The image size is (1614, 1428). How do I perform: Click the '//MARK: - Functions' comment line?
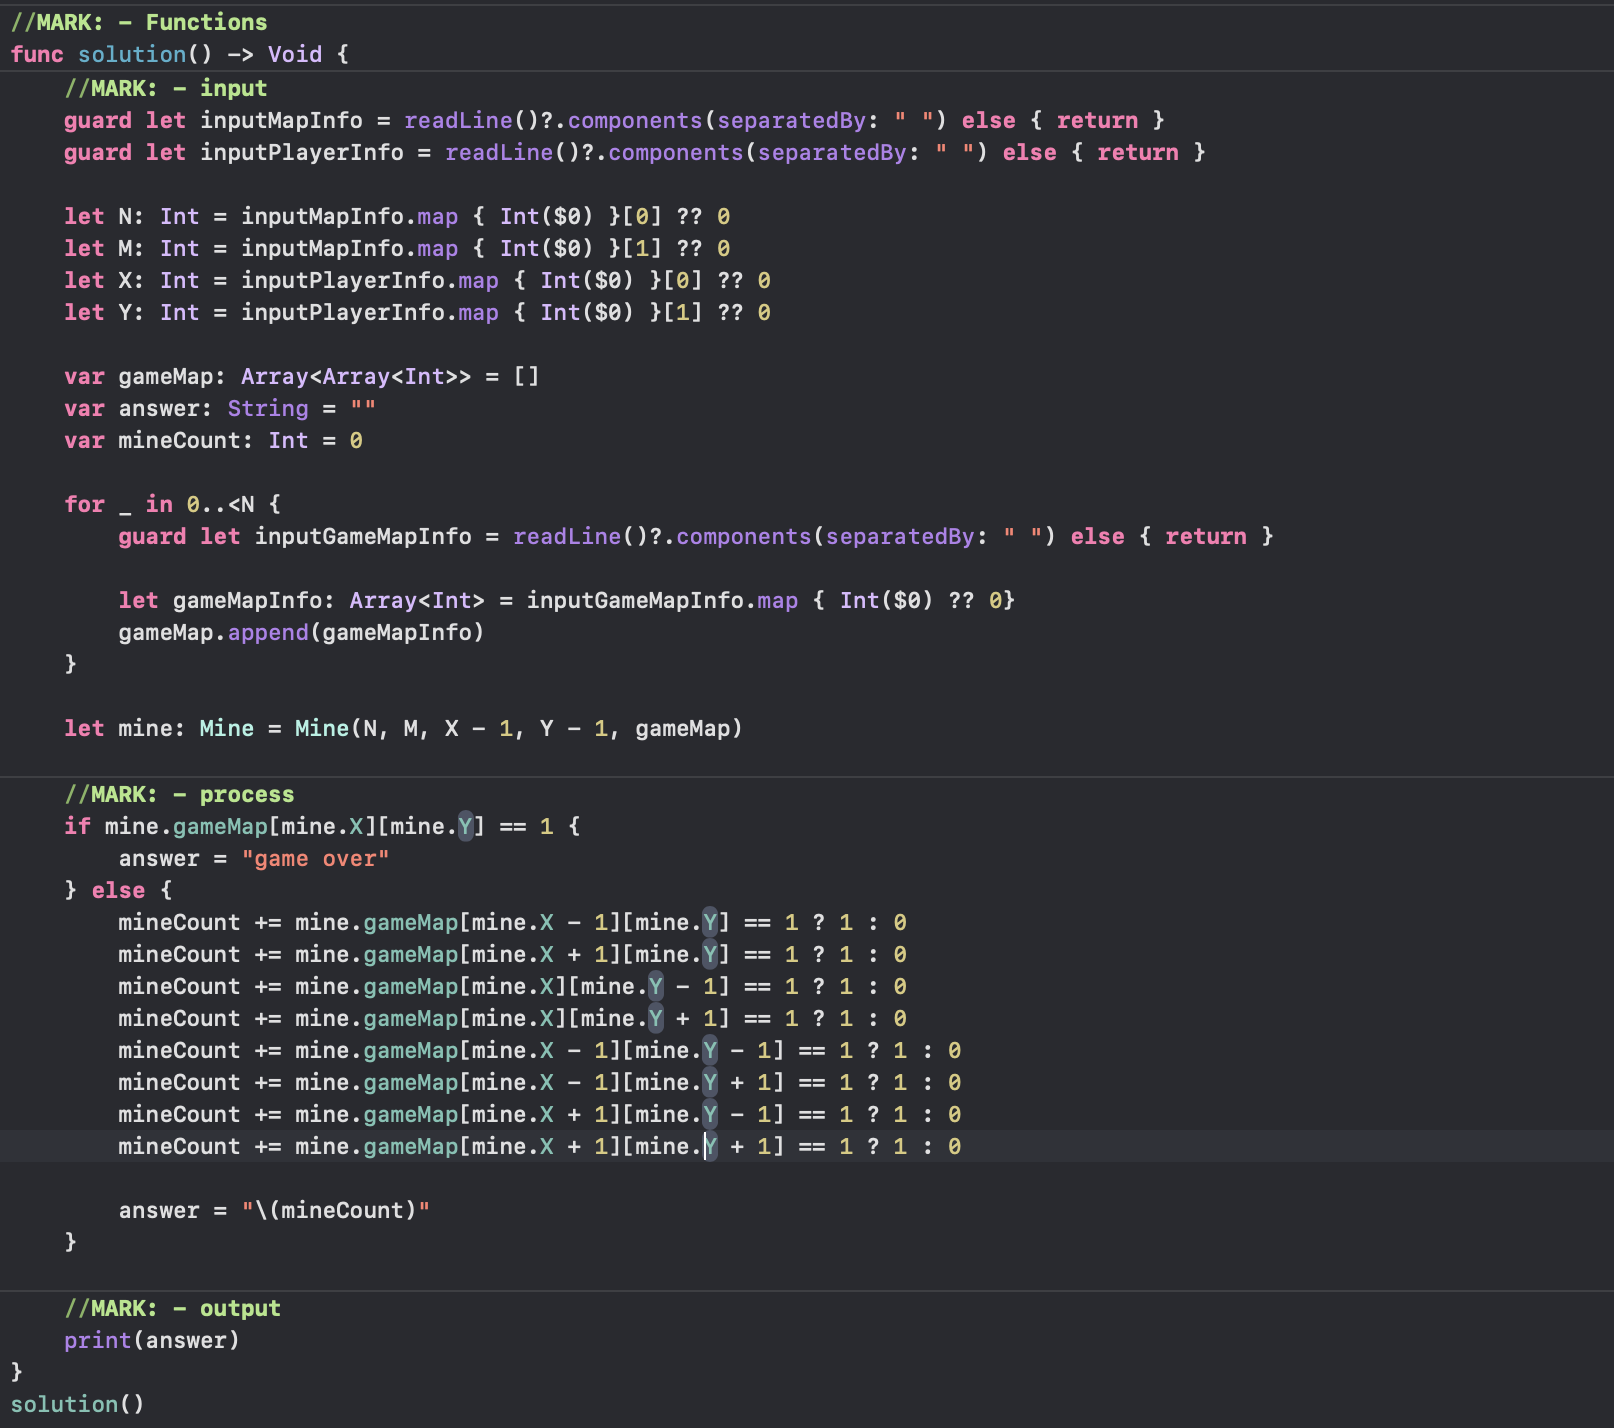(139, 22)
